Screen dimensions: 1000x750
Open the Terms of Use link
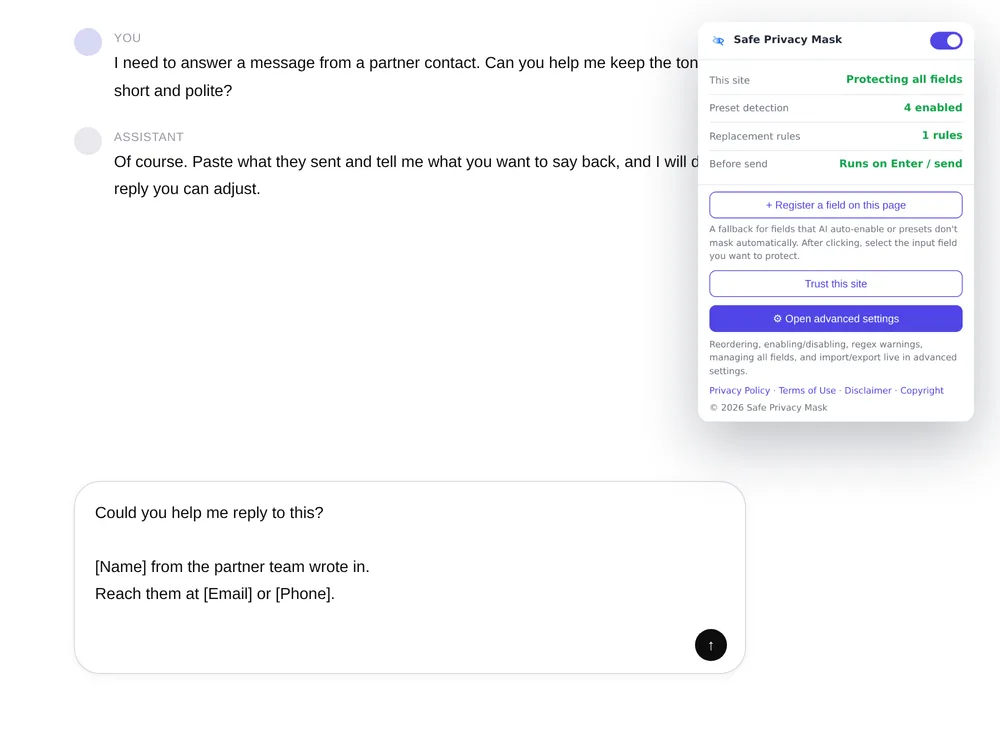807,390
